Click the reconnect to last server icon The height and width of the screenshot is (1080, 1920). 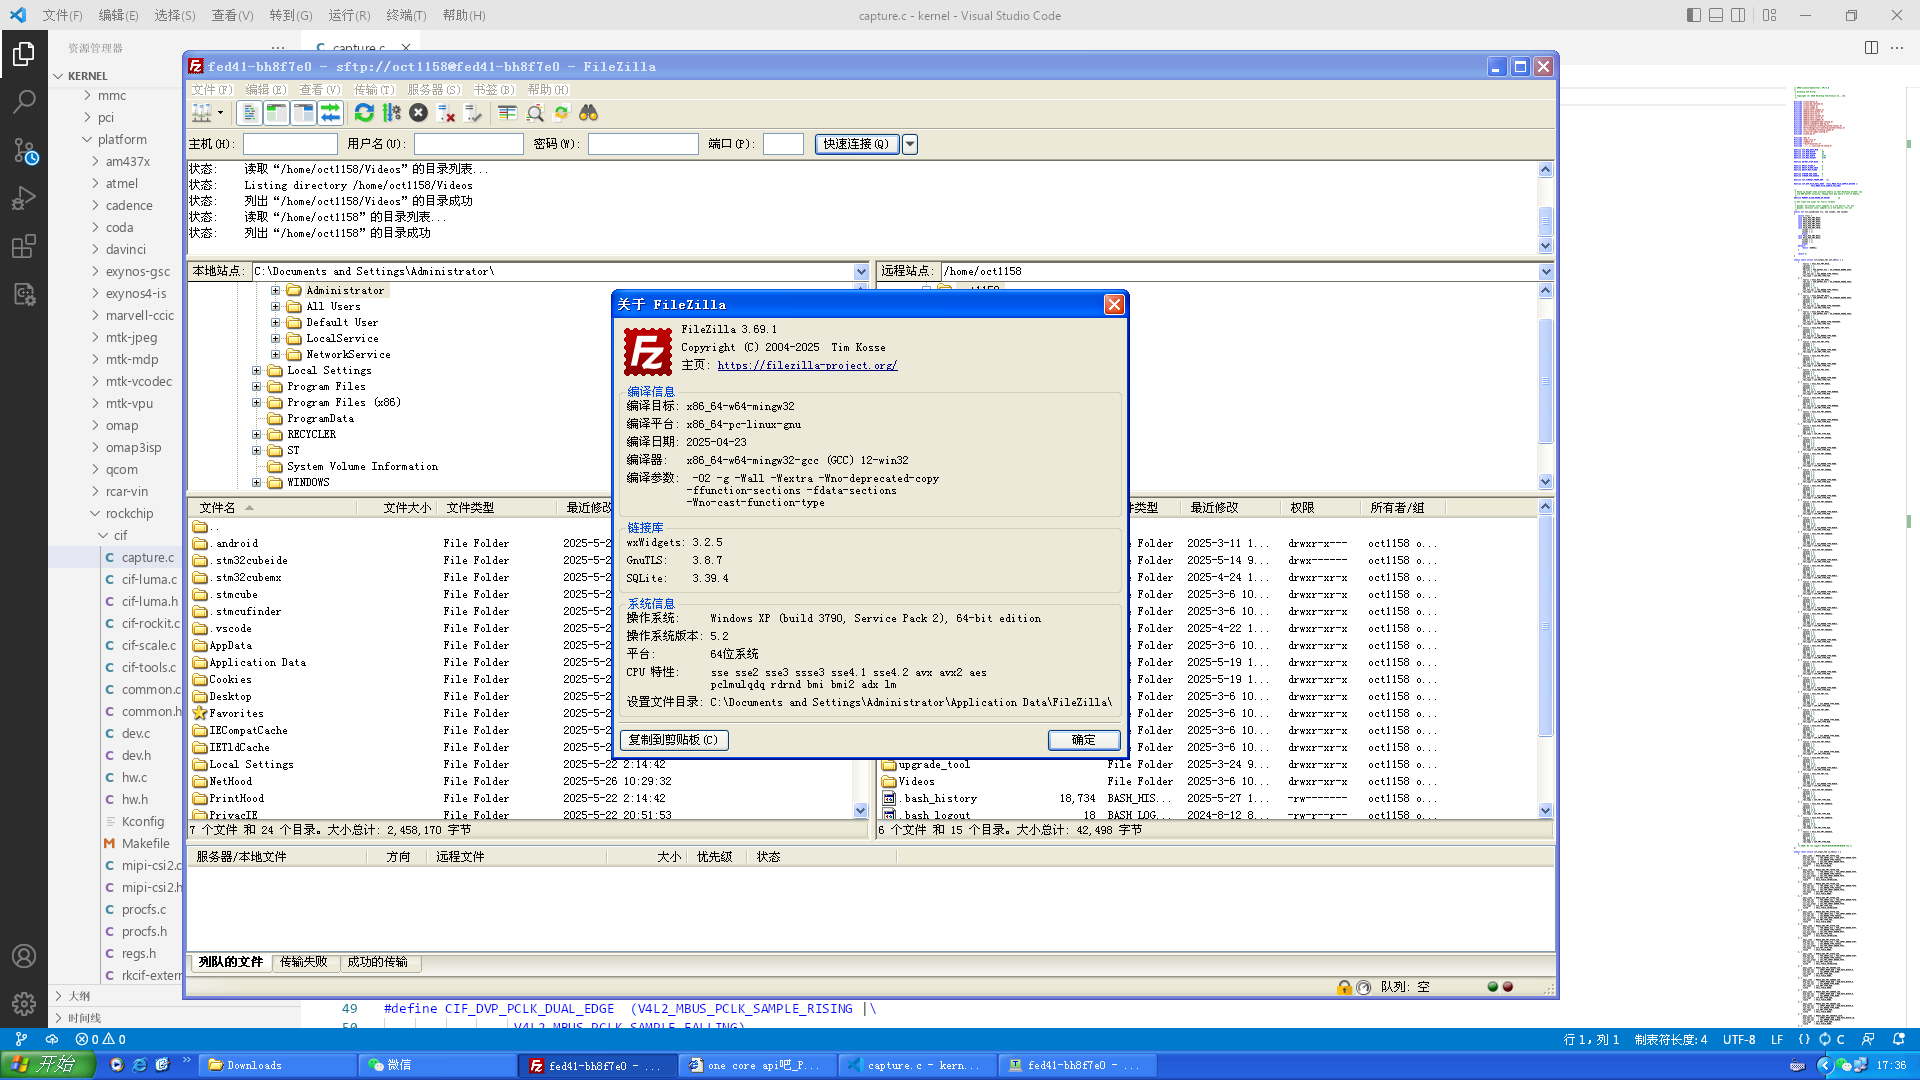tap(473, 113)
